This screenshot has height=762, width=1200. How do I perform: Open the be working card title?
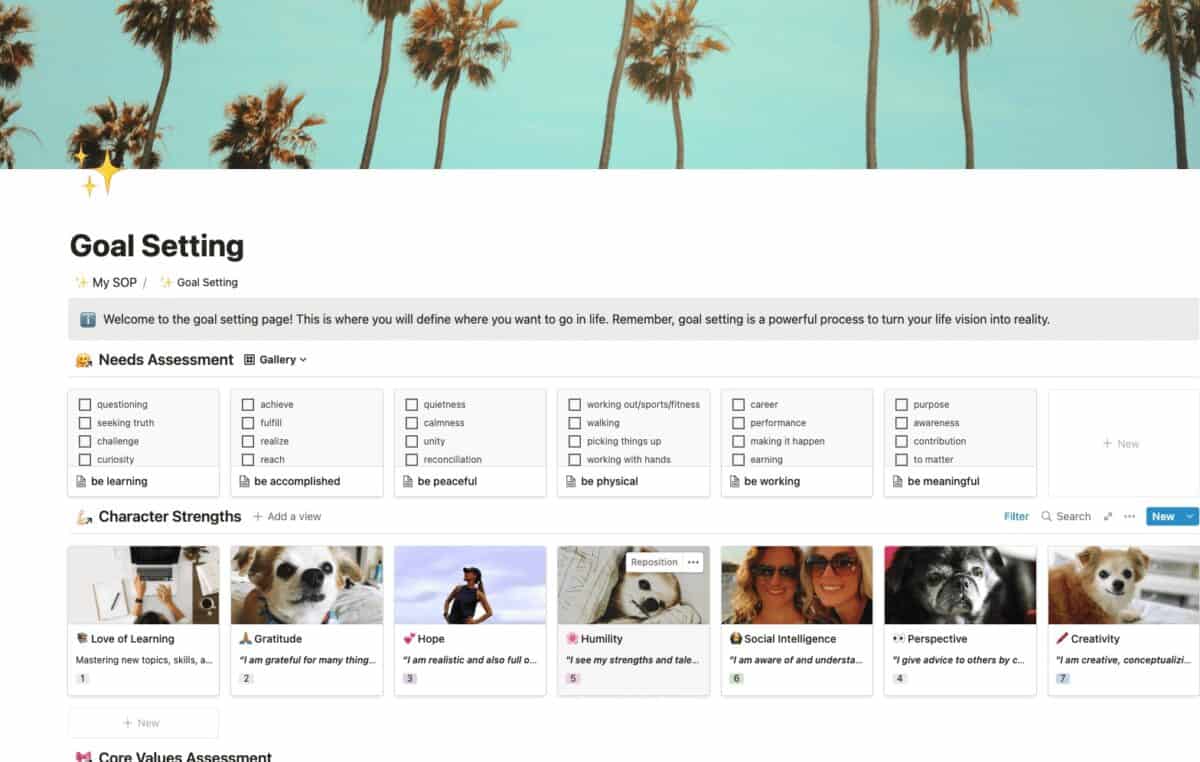click(772, 482)
